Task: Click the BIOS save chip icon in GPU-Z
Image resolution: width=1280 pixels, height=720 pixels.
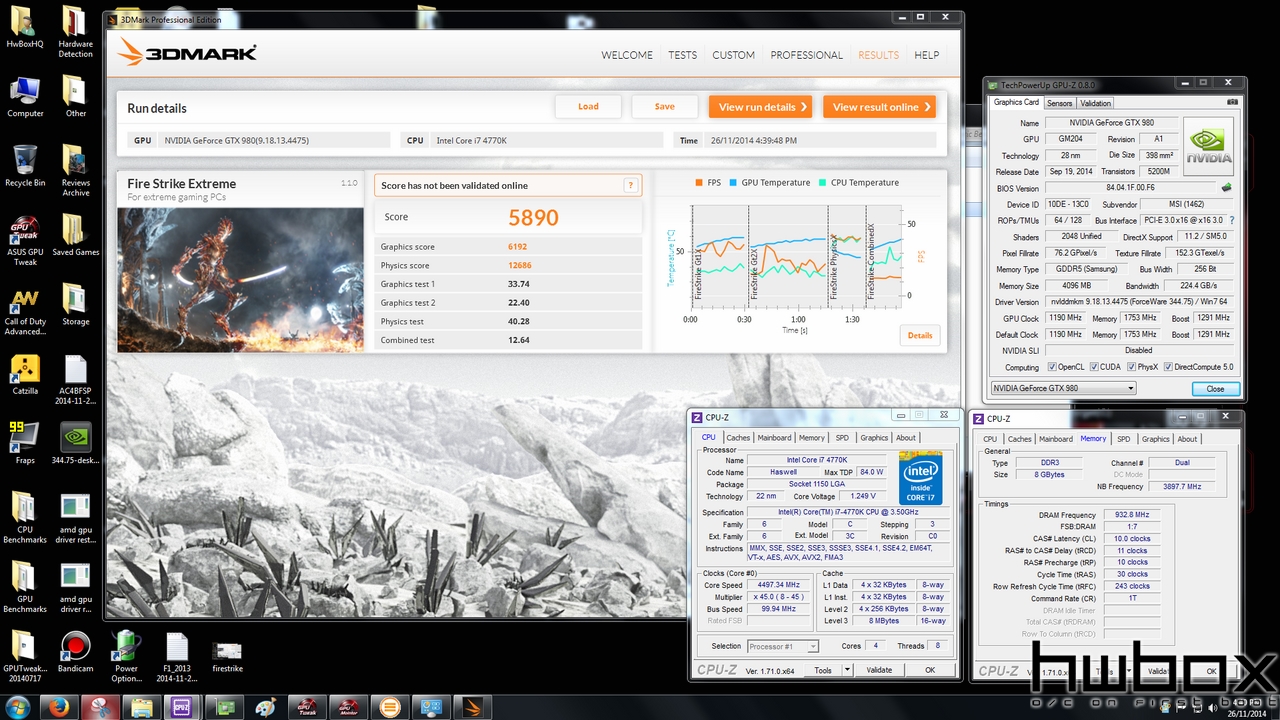Action: (1227, 187)
